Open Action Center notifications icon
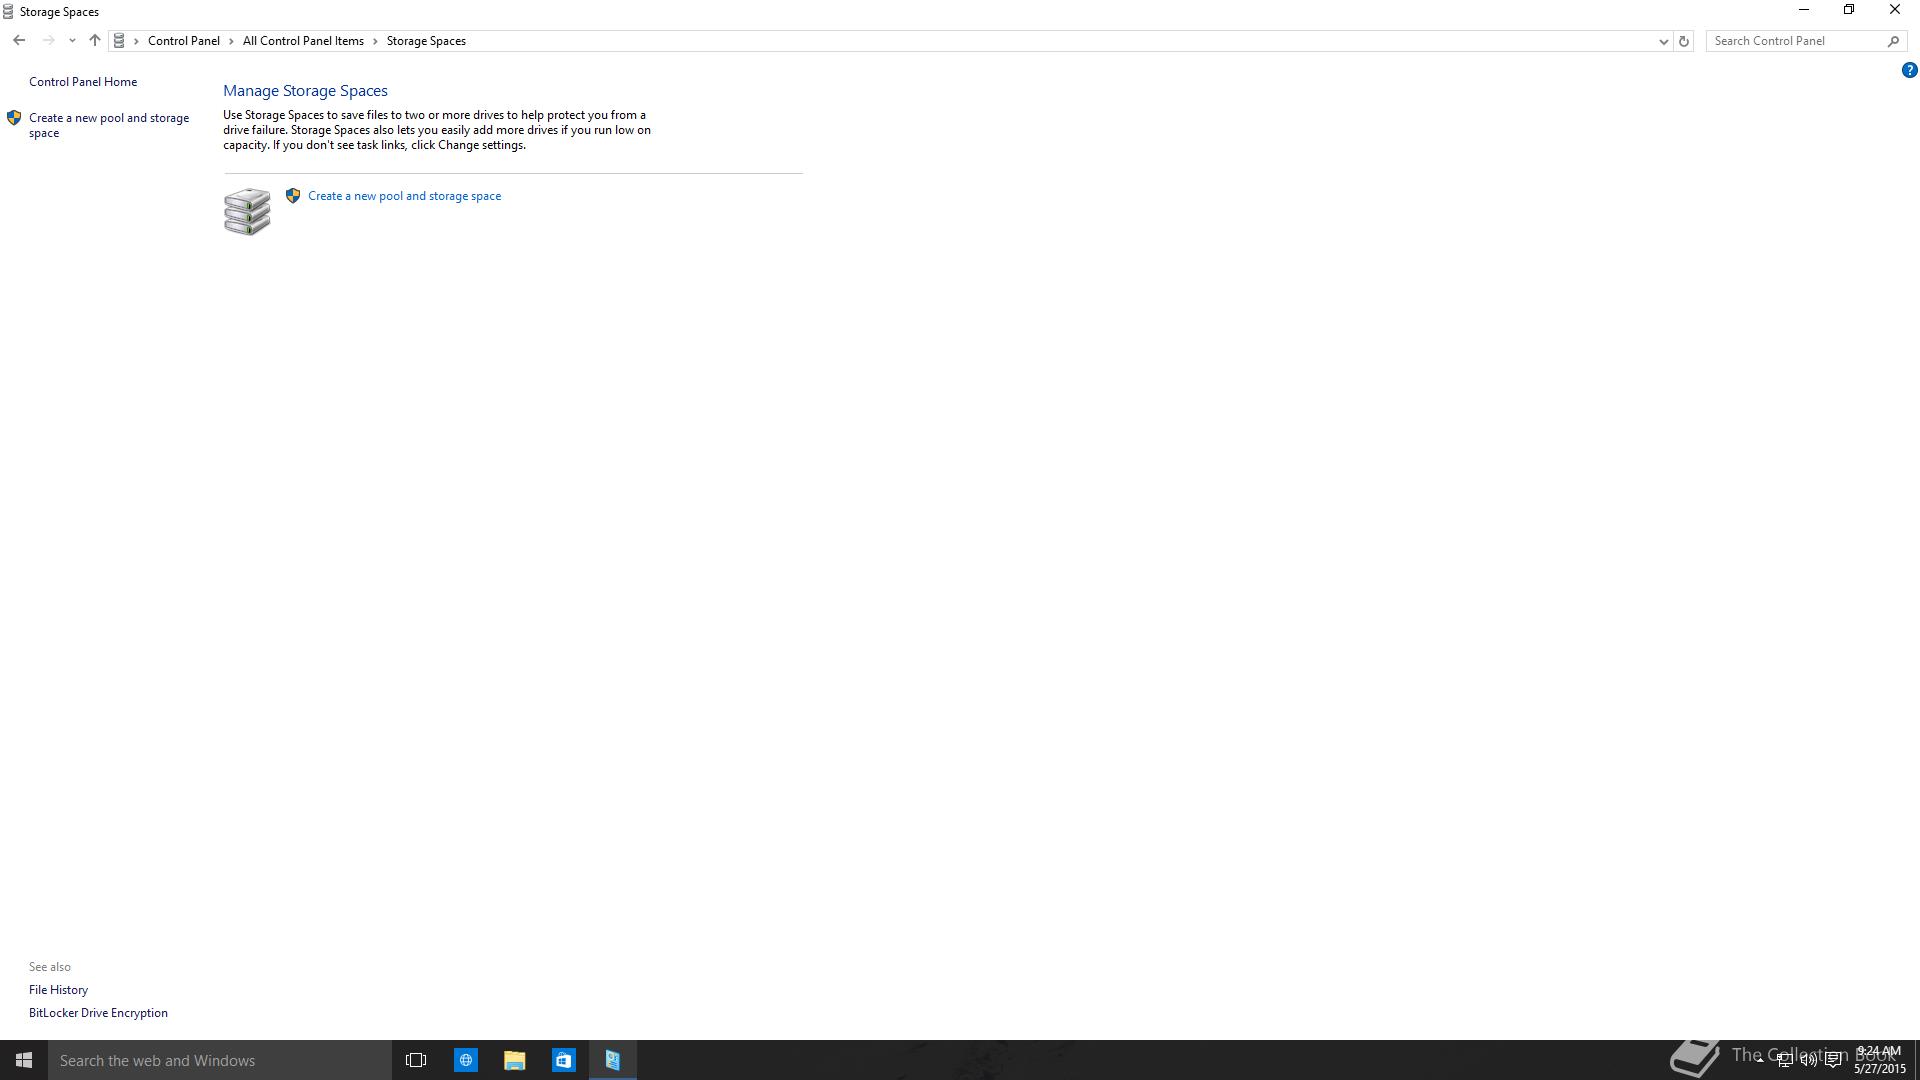 [1833, 1060]
